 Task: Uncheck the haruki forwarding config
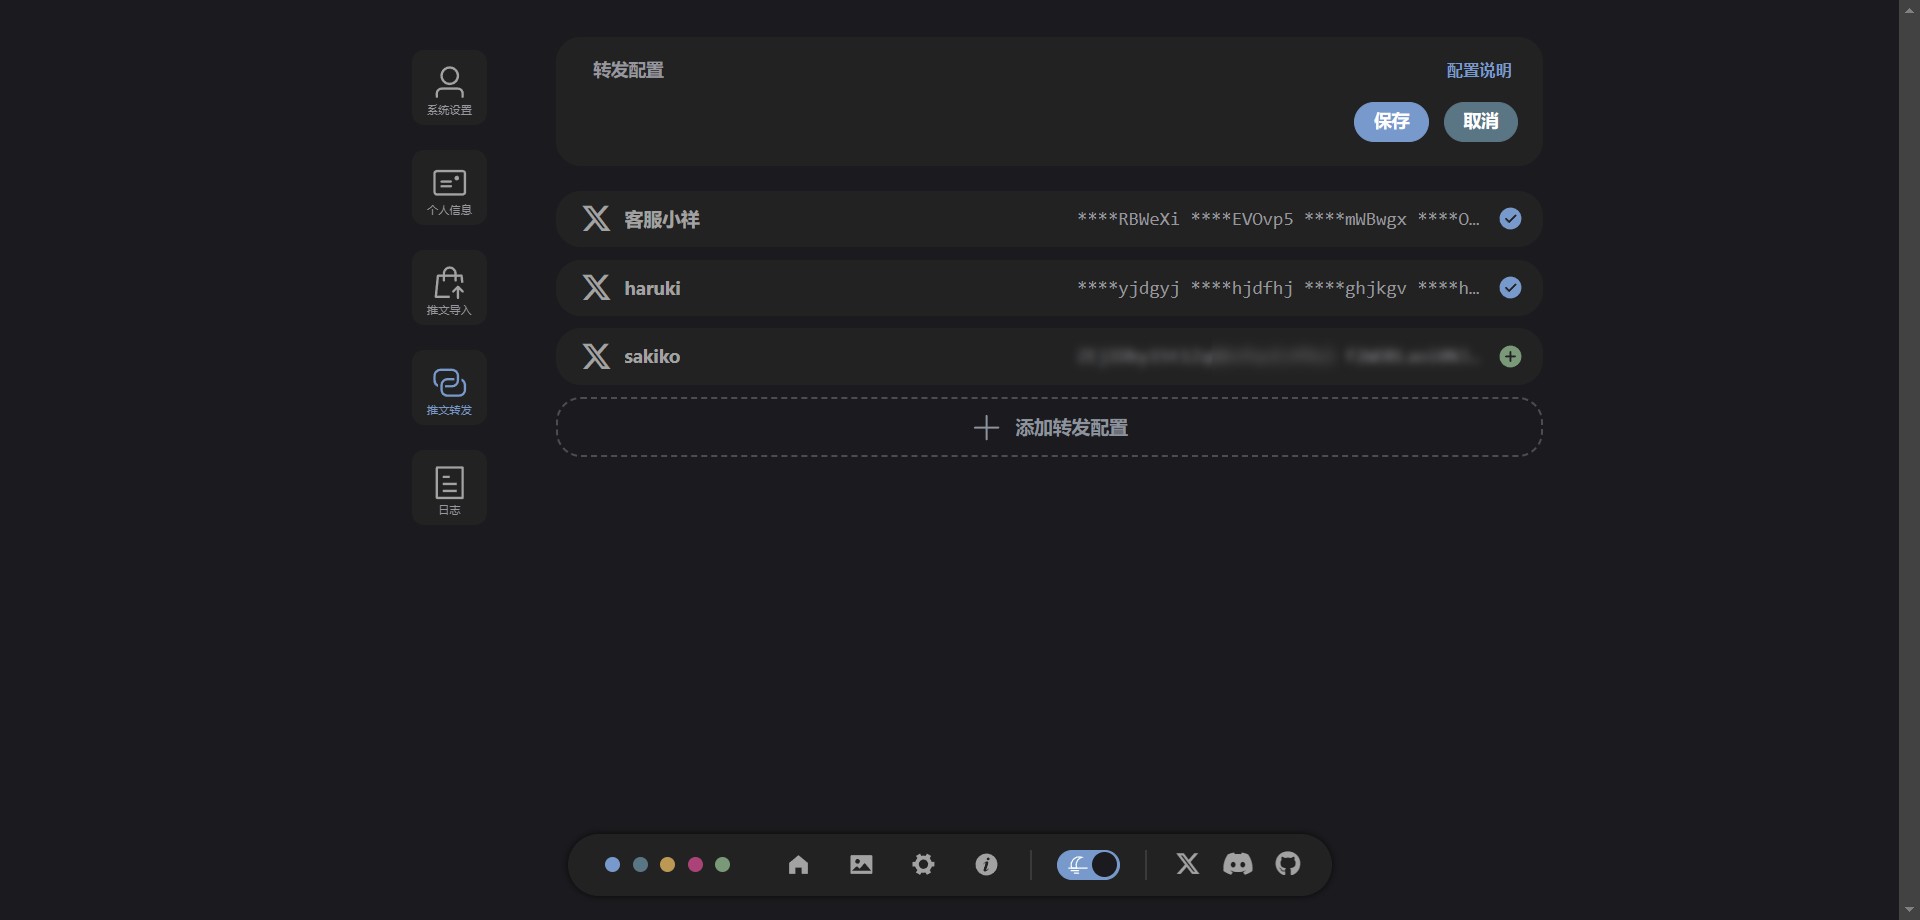[1510, 288]
